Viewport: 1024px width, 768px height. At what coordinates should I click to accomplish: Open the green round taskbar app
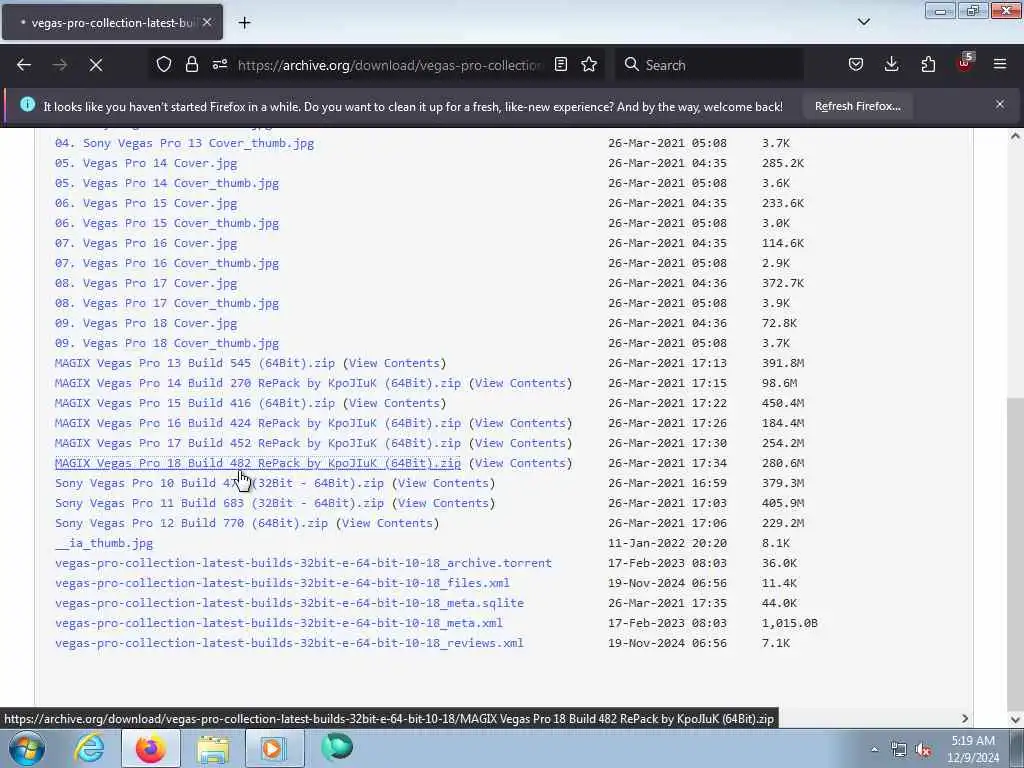point(337,747)
